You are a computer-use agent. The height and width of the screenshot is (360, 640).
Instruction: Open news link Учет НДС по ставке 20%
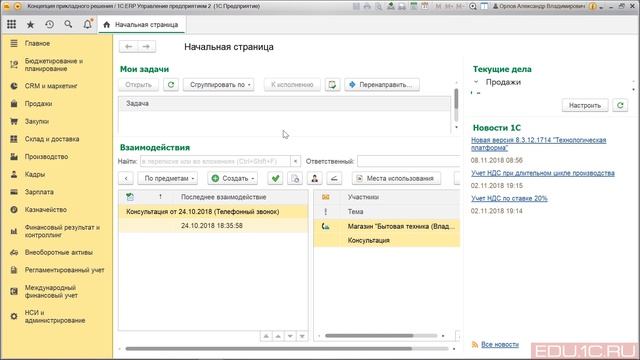509,198
